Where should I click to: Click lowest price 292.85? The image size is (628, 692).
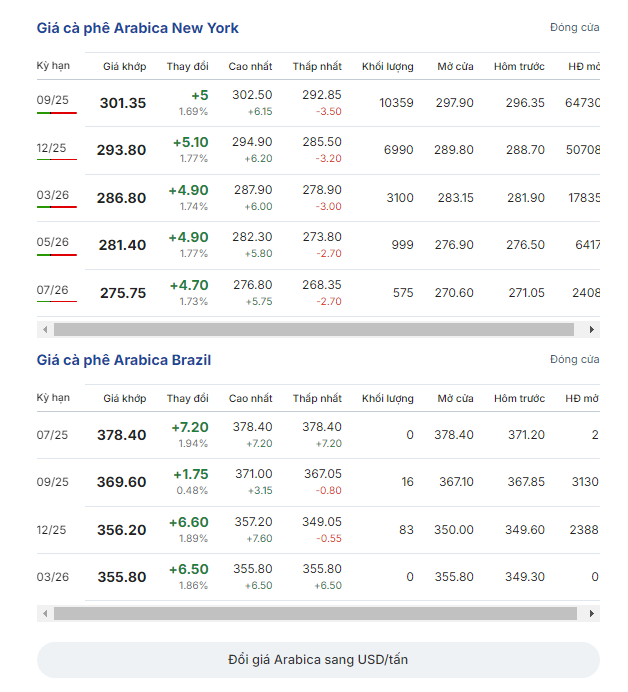[322, 95]
